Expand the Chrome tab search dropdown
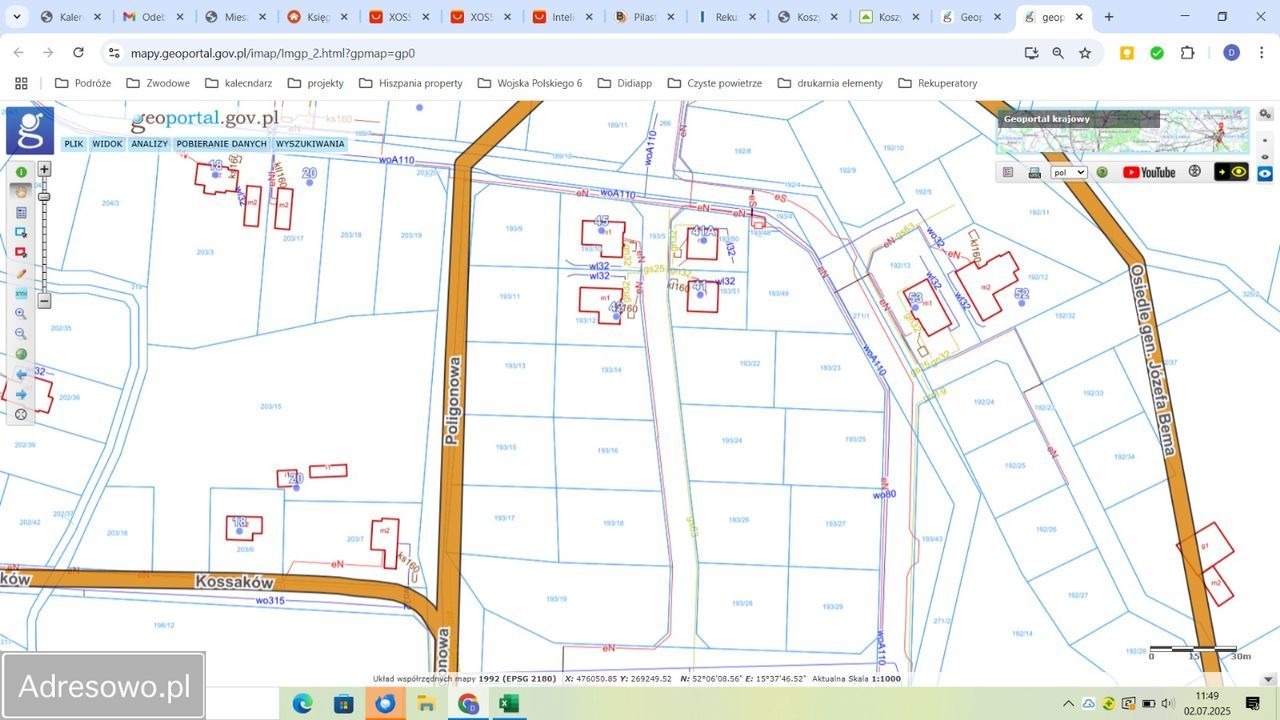The height and width of the screenshot is (720, 1280). coord(17,17)
